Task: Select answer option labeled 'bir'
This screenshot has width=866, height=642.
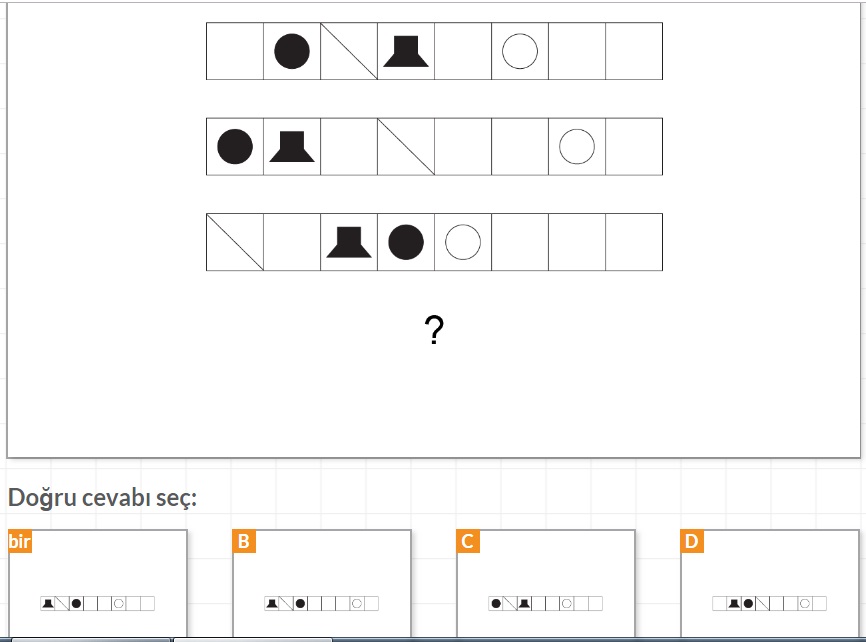Action: point(98,583)
